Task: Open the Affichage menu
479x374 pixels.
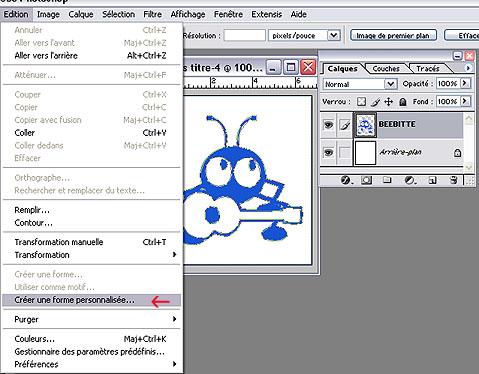Action: 188,14
